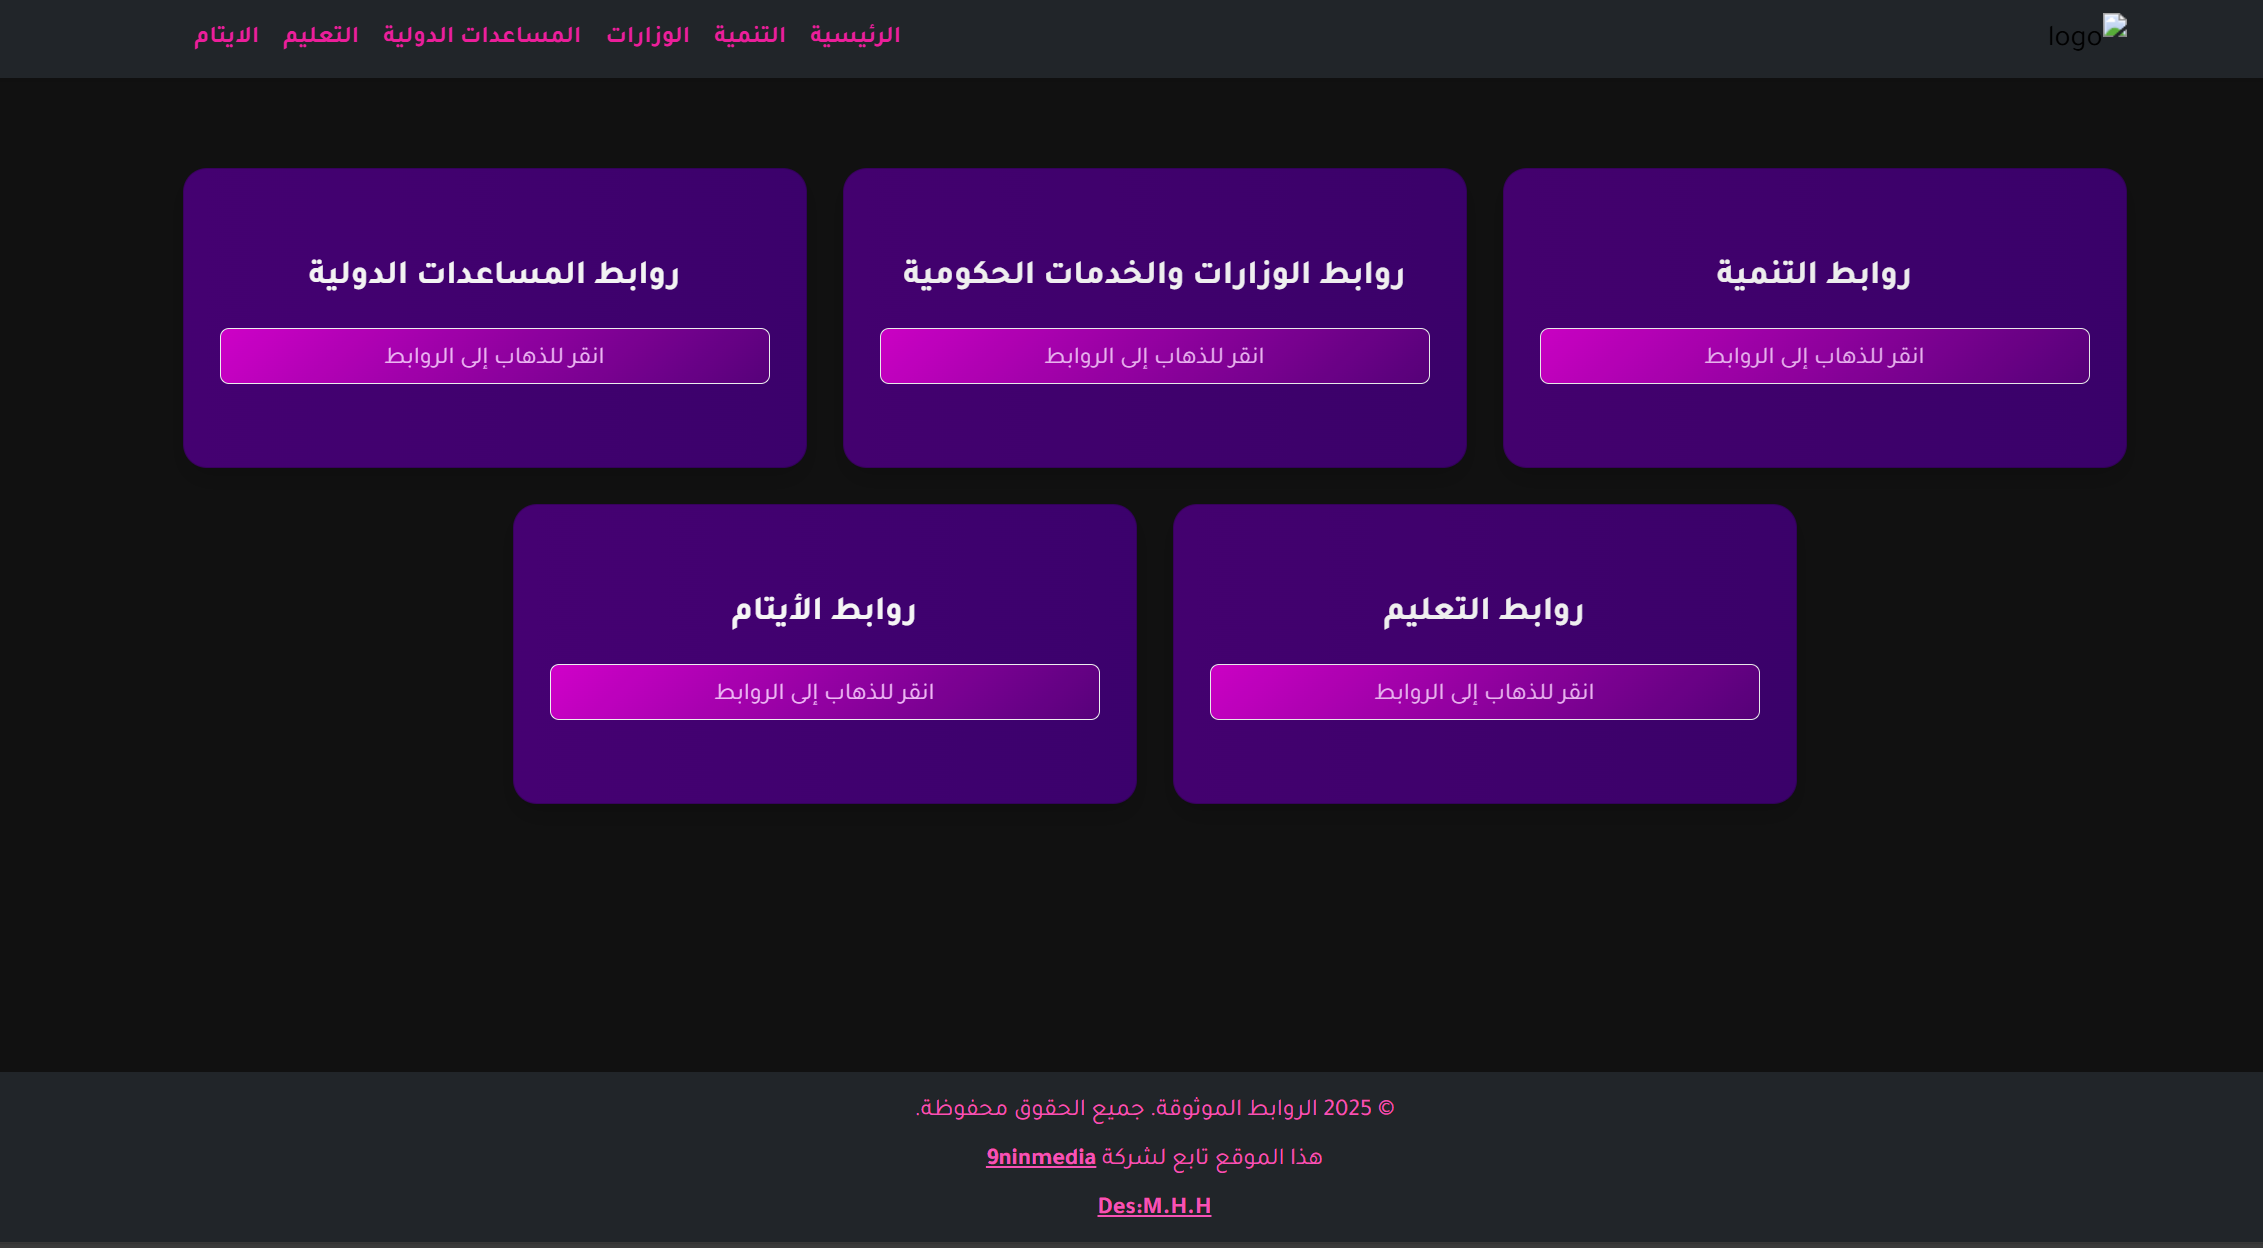Viewport: 2263px width, 1248px height.
Task: Click the 2025 copyright text in footer
Action: point(1154,1109)
